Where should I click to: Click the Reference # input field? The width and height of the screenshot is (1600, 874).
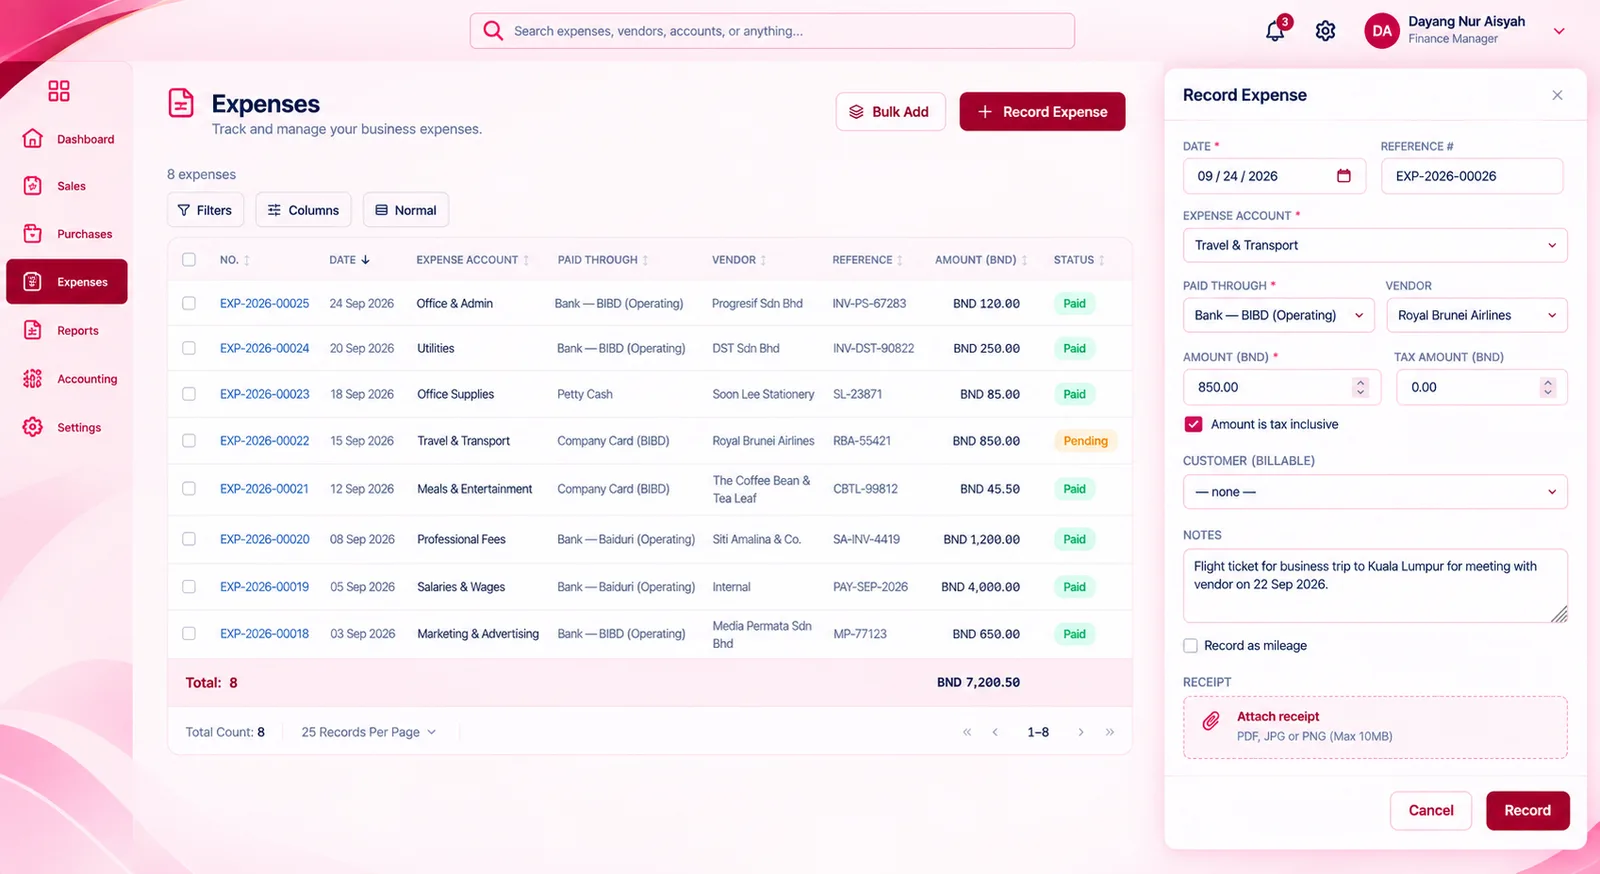[1472, 176]
